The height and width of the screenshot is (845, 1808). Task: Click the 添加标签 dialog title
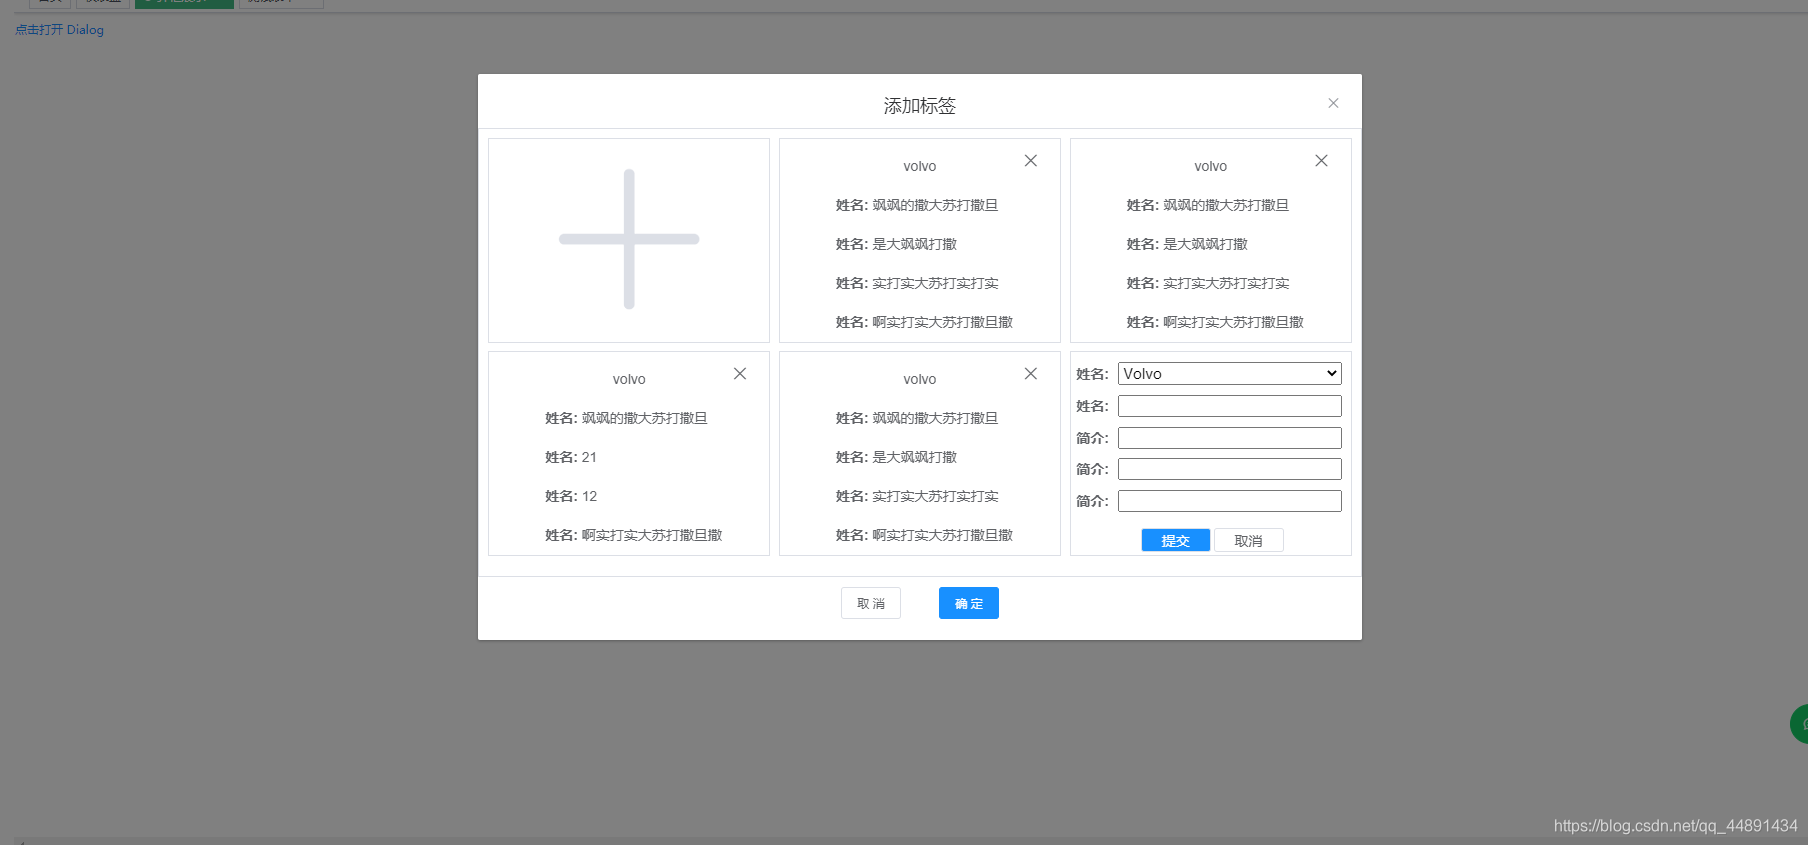coord(920,106)
